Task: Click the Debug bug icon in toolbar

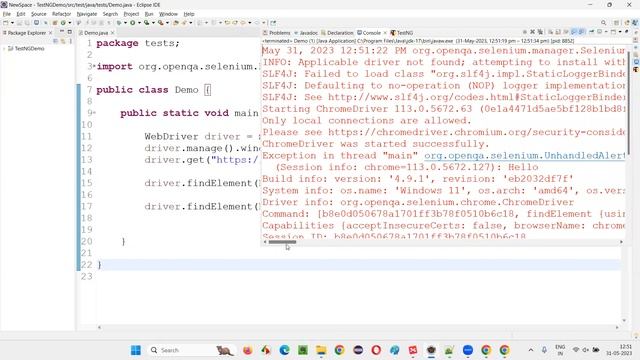Action: (119, 23)
